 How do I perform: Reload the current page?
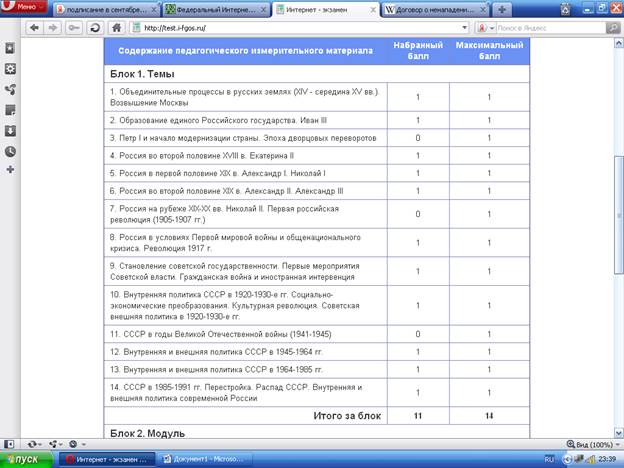click(x=95, y=28)
